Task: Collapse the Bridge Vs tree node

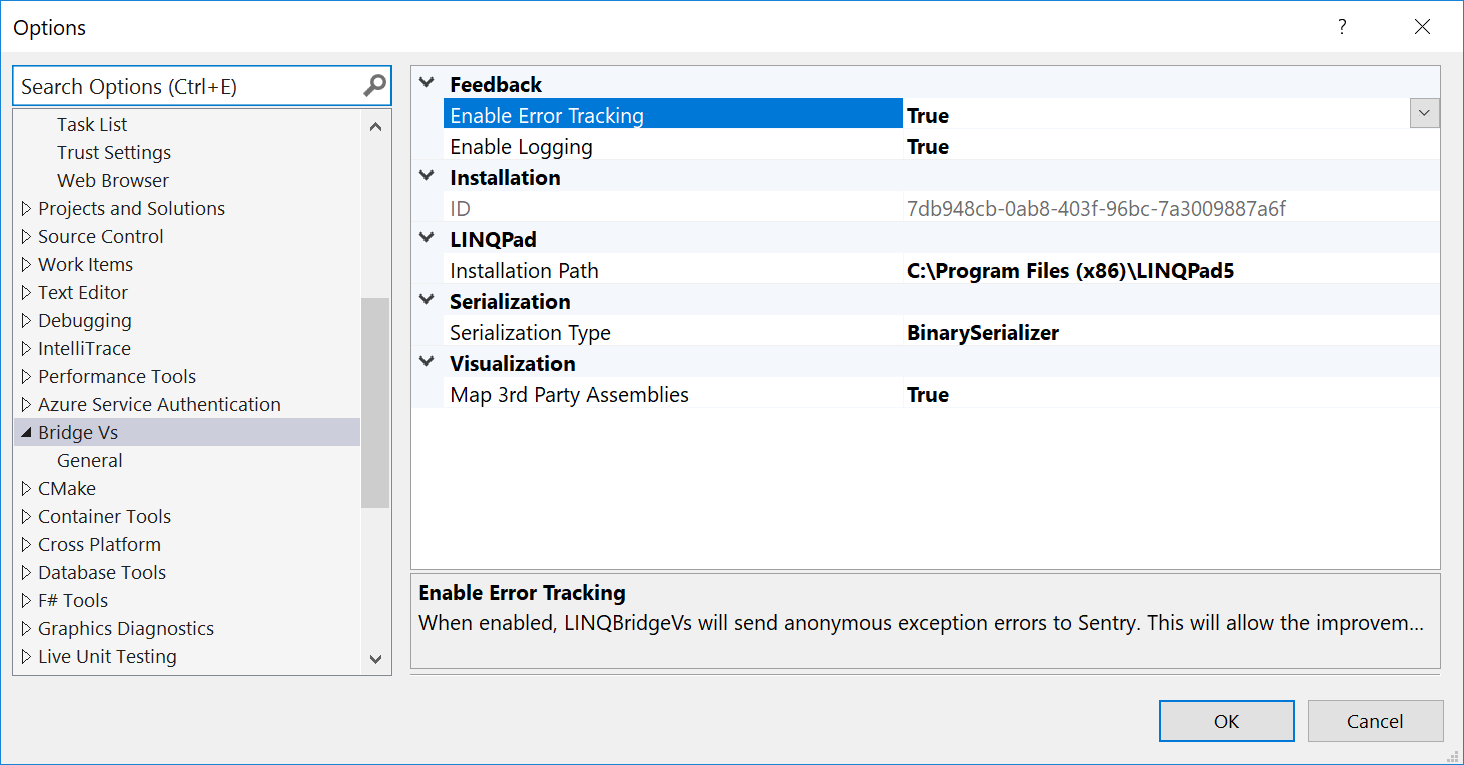Action: 26,433
